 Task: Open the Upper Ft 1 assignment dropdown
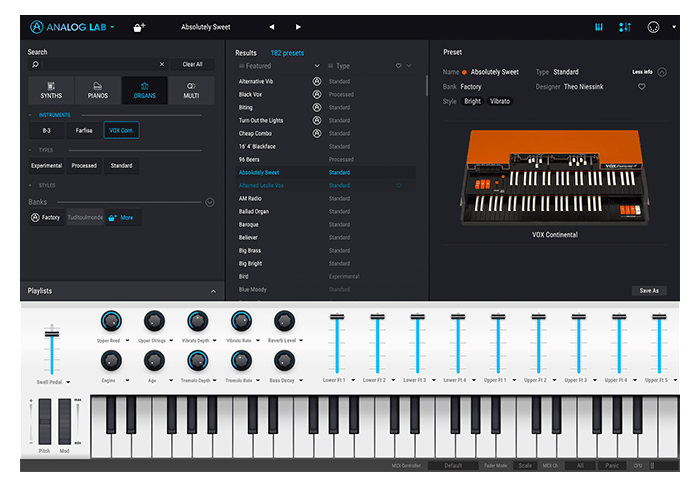(514, 380)
